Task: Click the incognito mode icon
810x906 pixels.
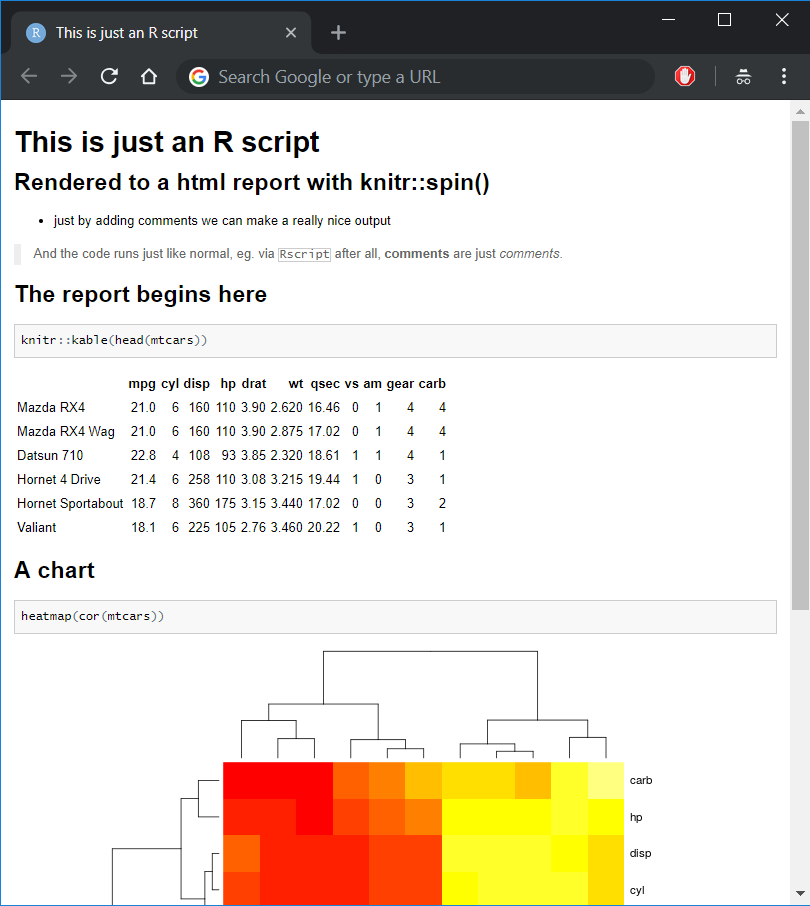Action: pyautogui.click(x=743, y=76)
